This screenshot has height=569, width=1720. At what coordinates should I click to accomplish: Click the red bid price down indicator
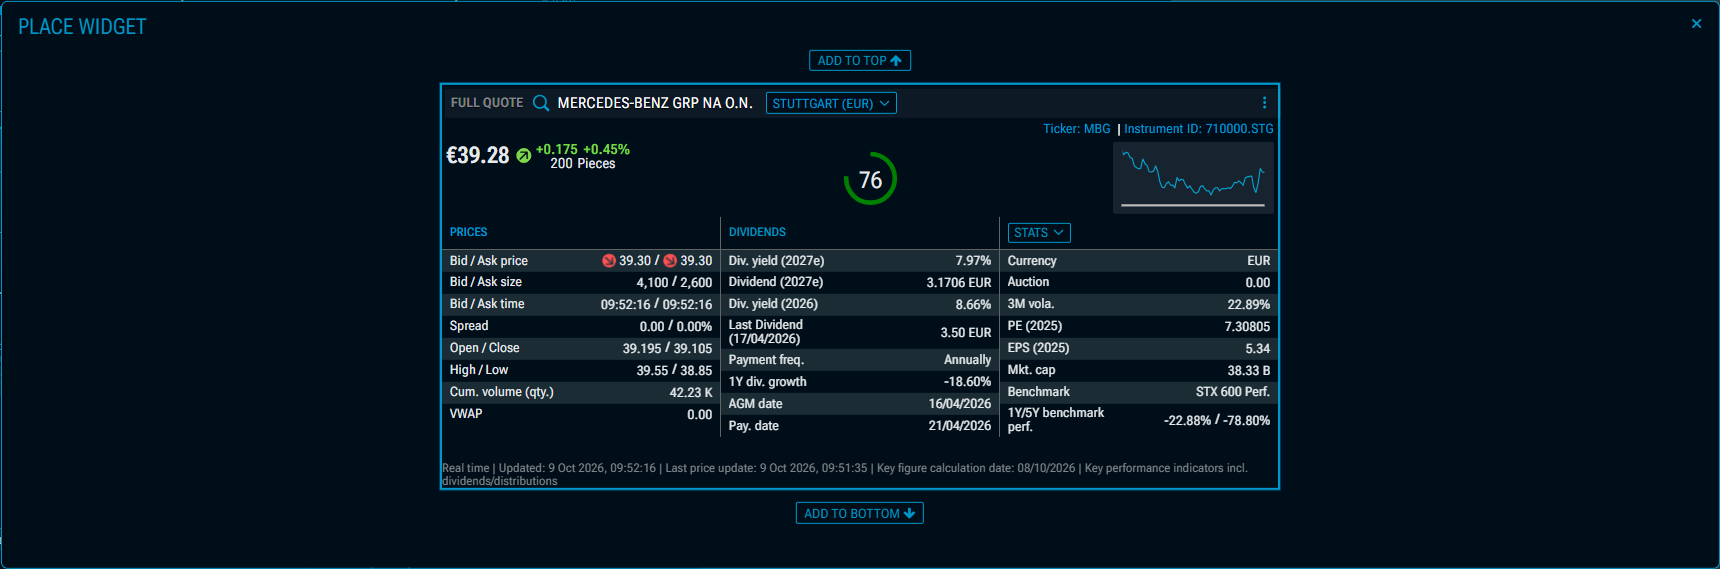[608, 261]
